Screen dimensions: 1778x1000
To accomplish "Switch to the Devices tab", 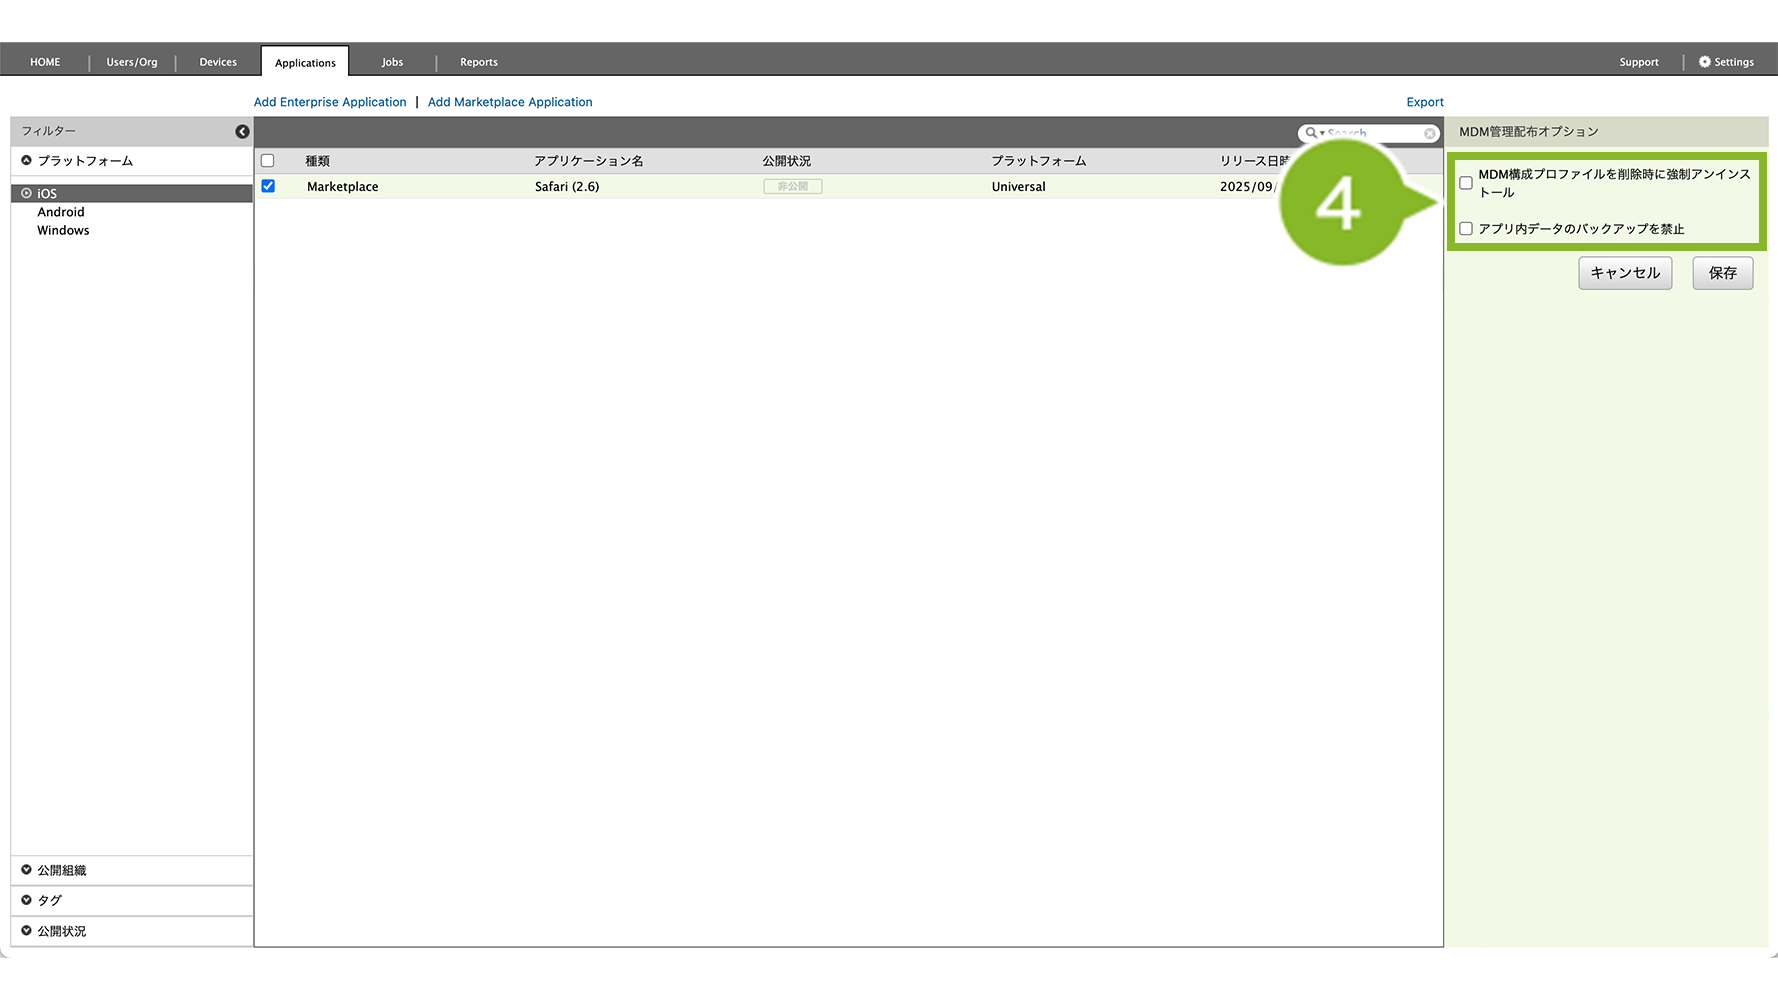I will 218,62.
